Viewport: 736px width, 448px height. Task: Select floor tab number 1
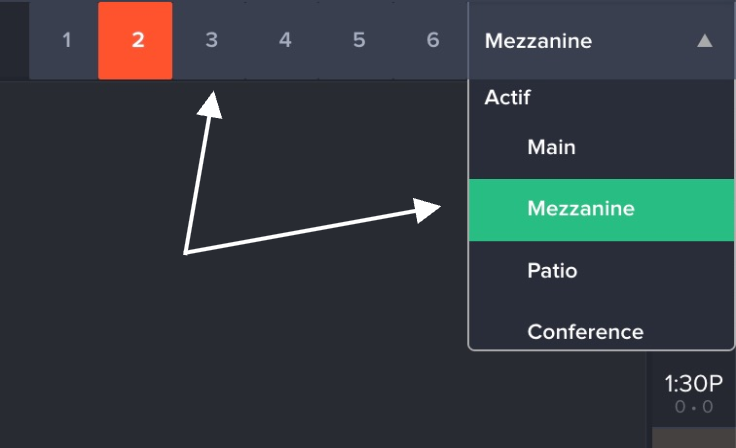tap(66, 41)
